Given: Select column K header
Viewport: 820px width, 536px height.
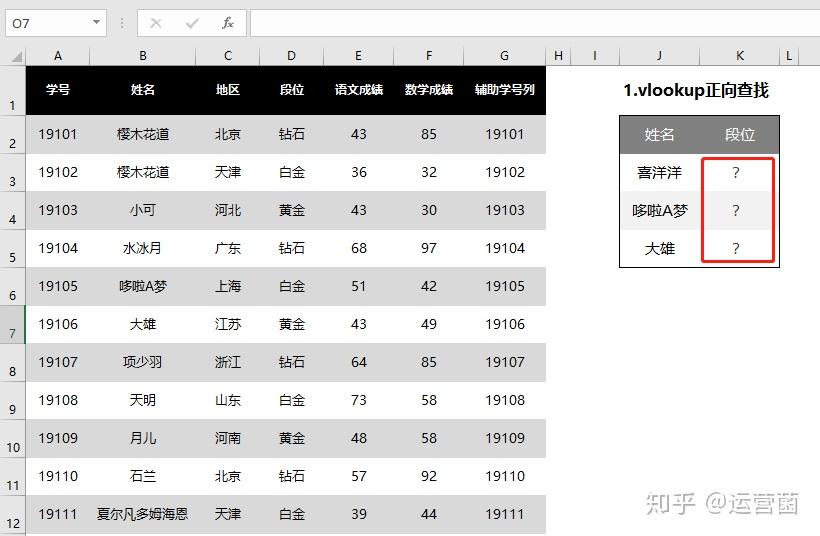Looking at the screenshot, I should [x=739, y=56].
